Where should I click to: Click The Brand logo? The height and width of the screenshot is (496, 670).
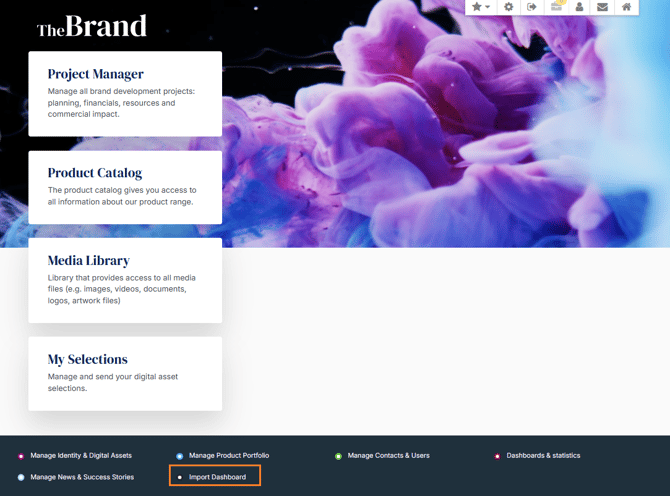pyautogui.click(x=92, y=27)
